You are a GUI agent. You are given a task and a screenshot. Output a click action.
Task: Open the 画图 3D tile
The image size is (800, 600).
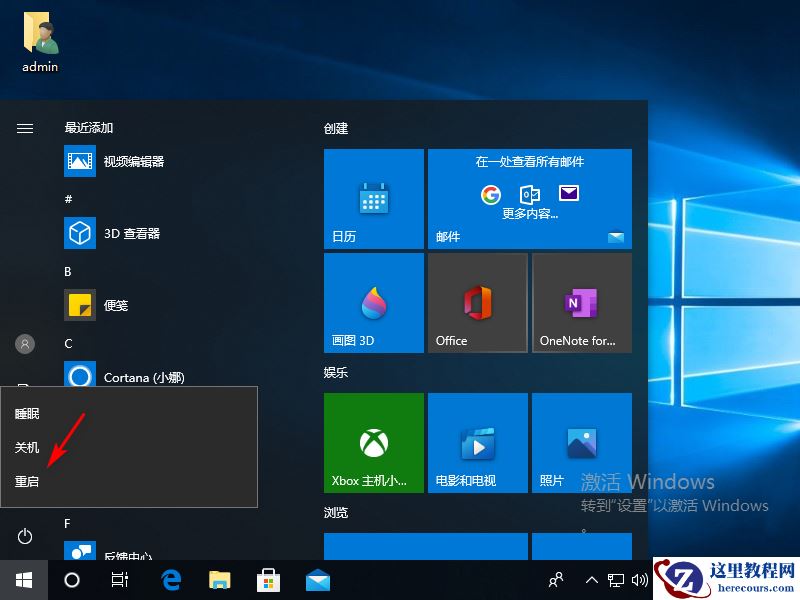coord(373,302)
